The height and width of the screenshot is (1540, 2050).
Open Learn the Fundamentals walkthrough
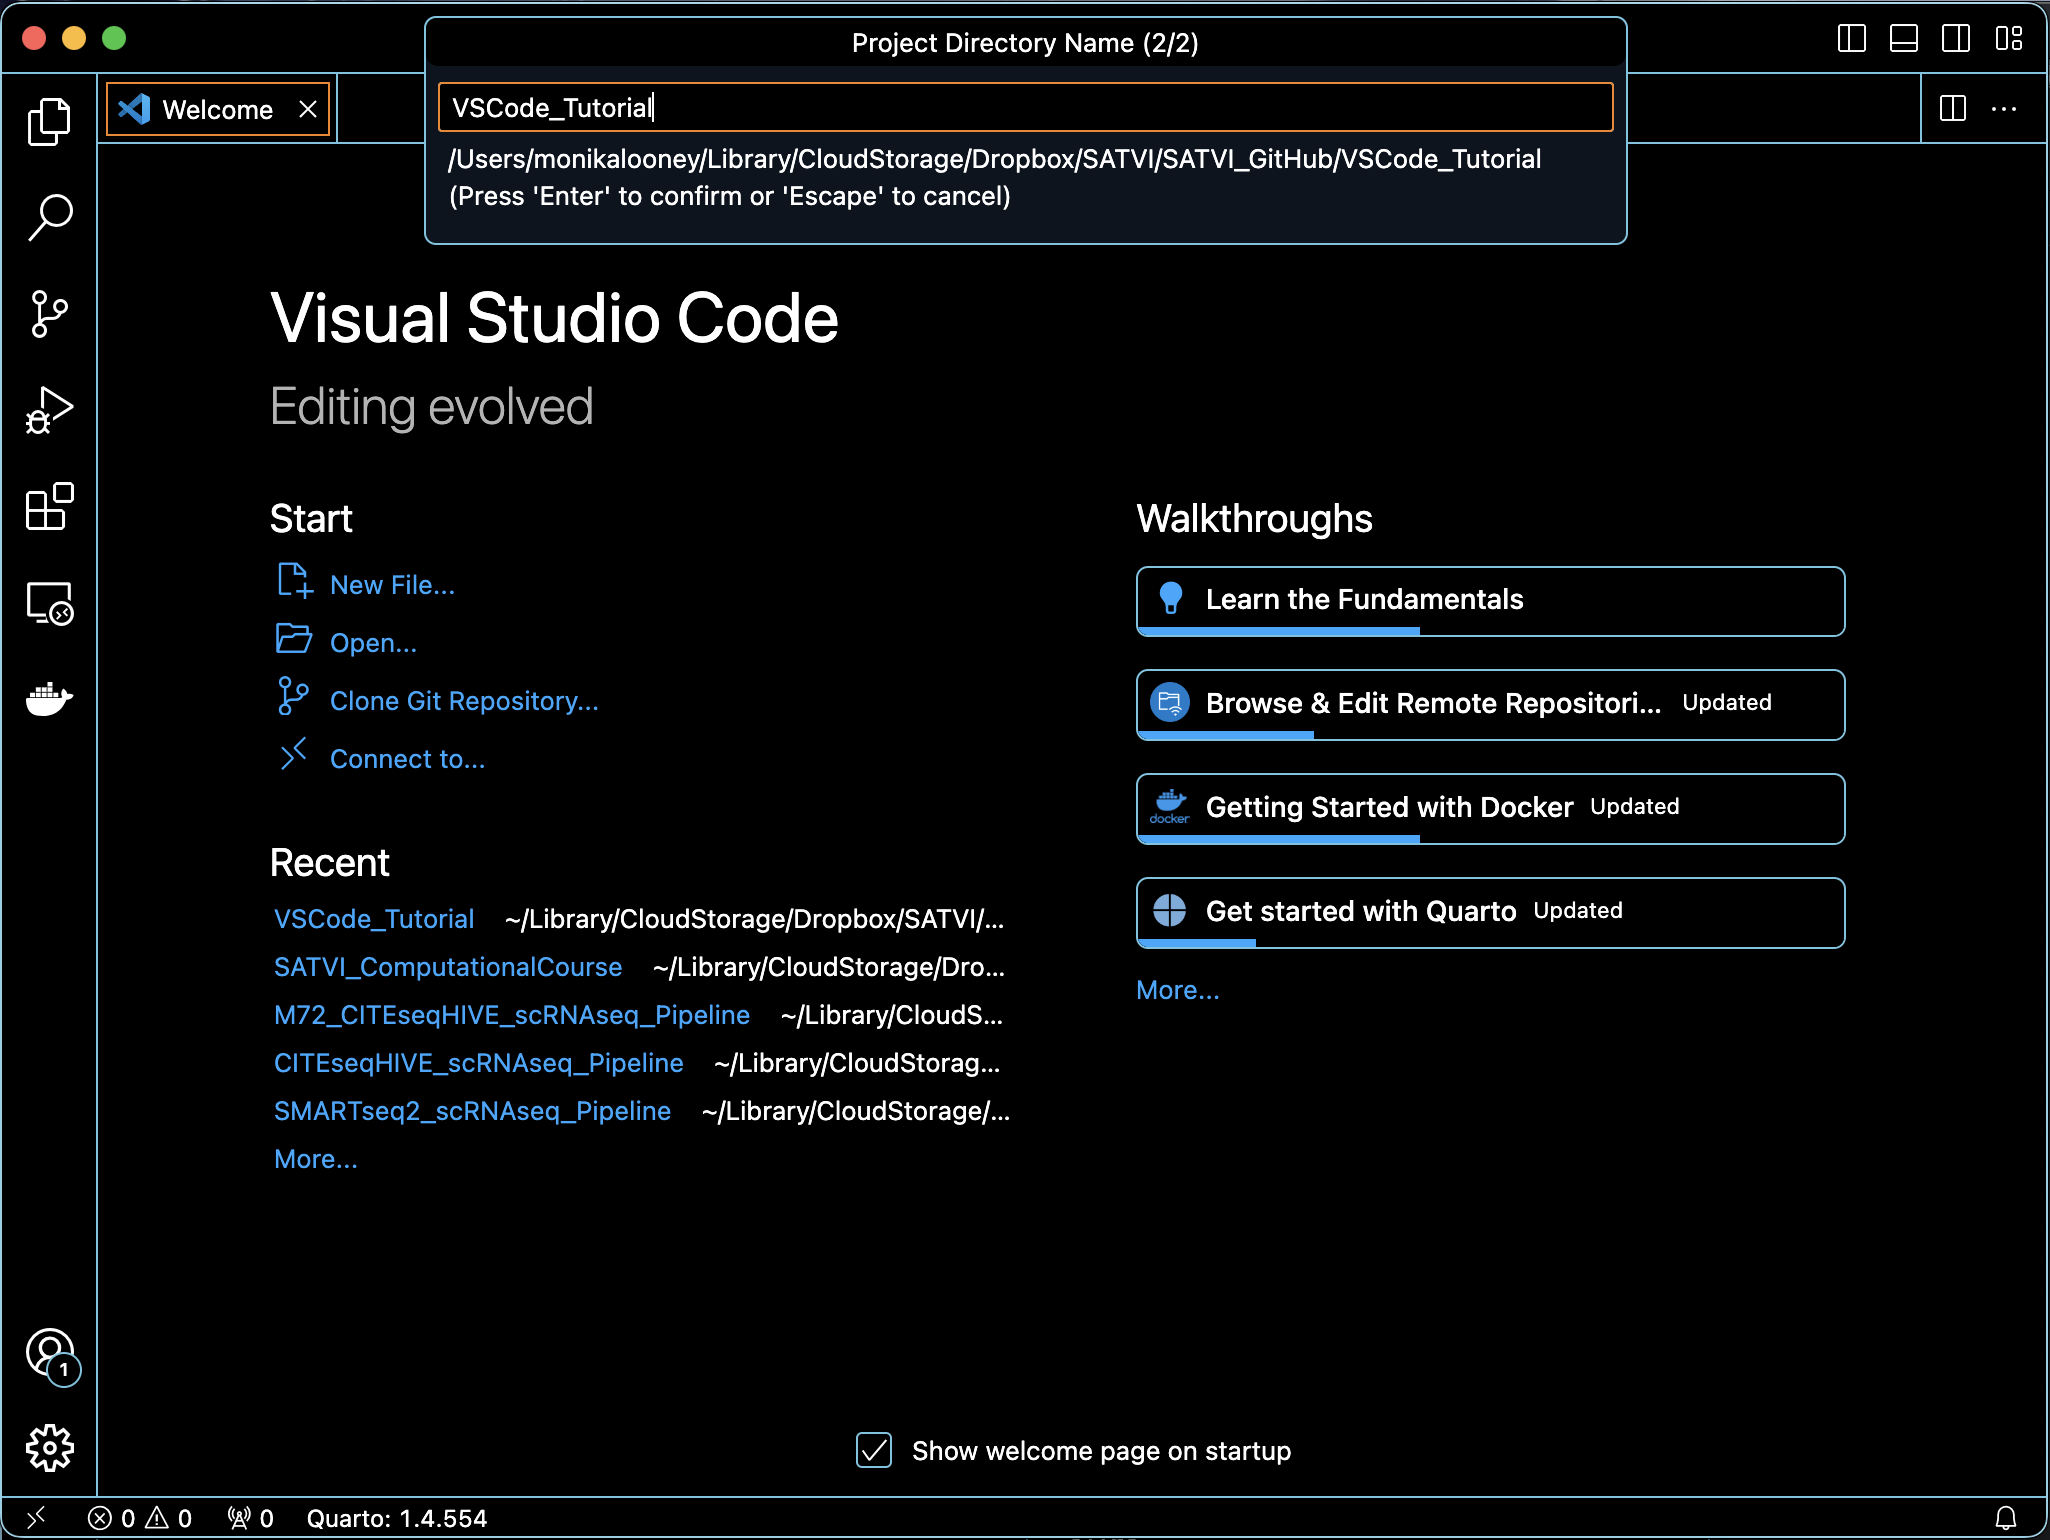click(x=1490, y=601)
